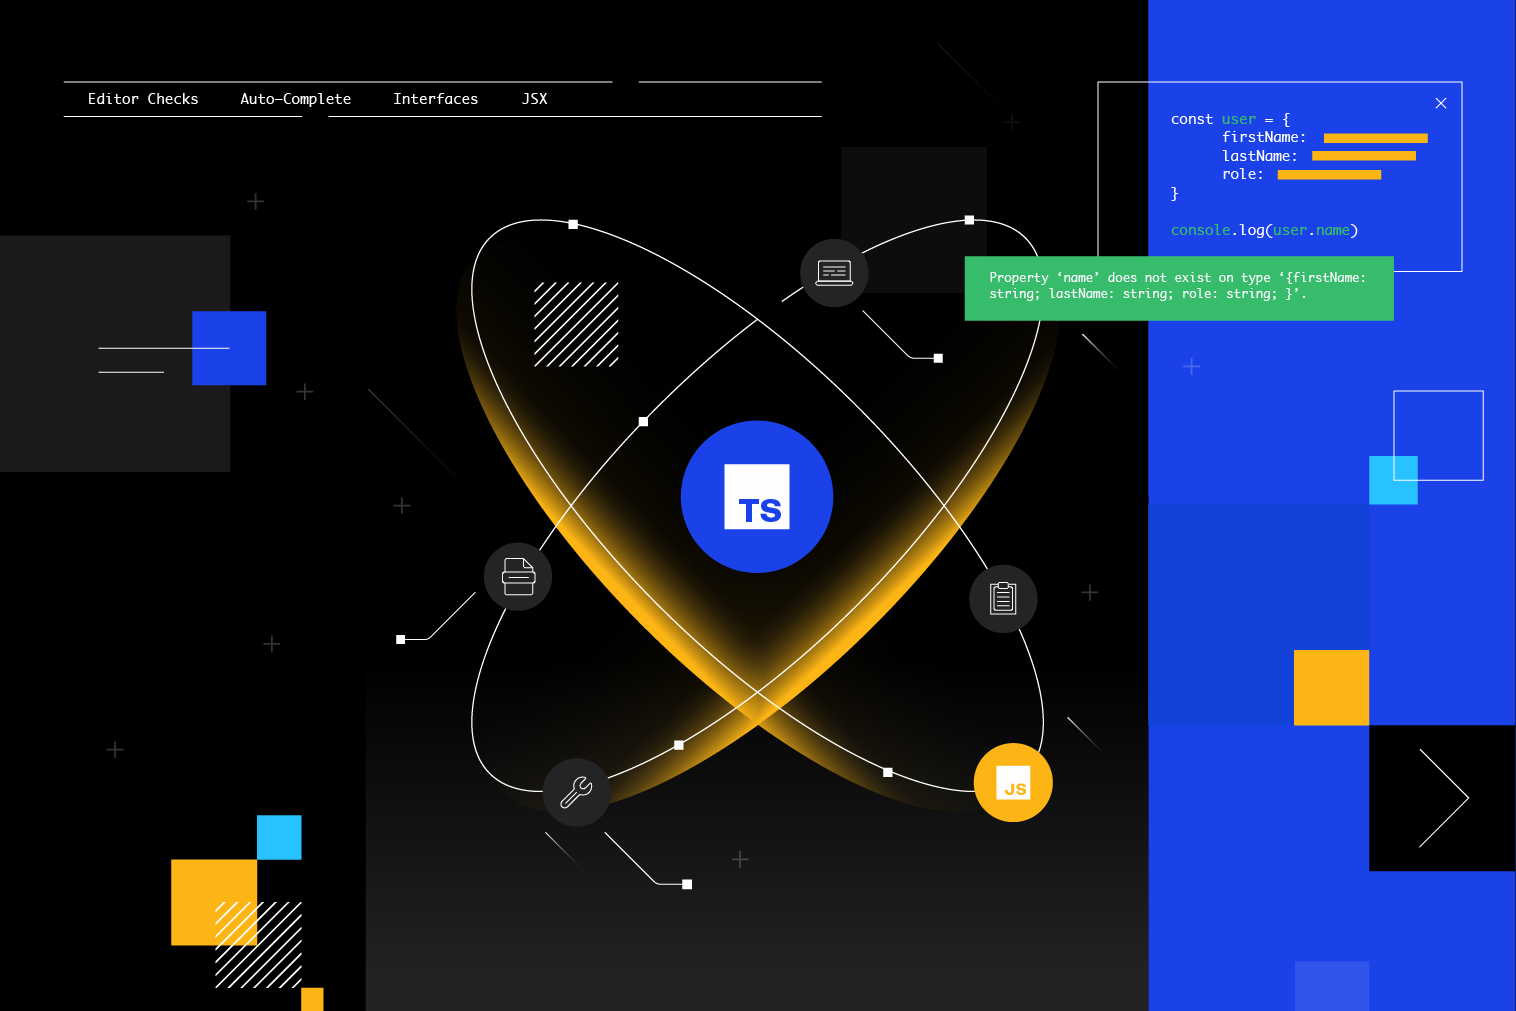Click the 'const user = {' code line

coord(1231,119)
